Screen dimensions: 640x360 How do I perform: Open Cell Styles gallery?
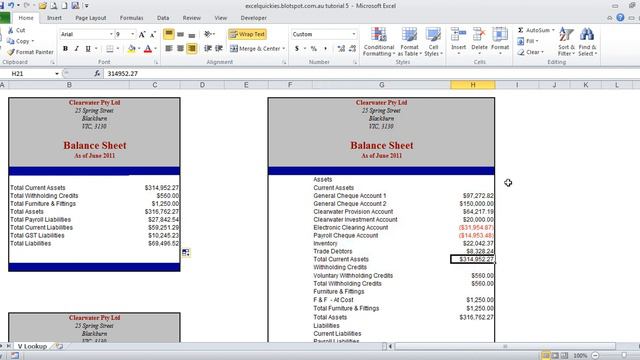tap(433, 42)
